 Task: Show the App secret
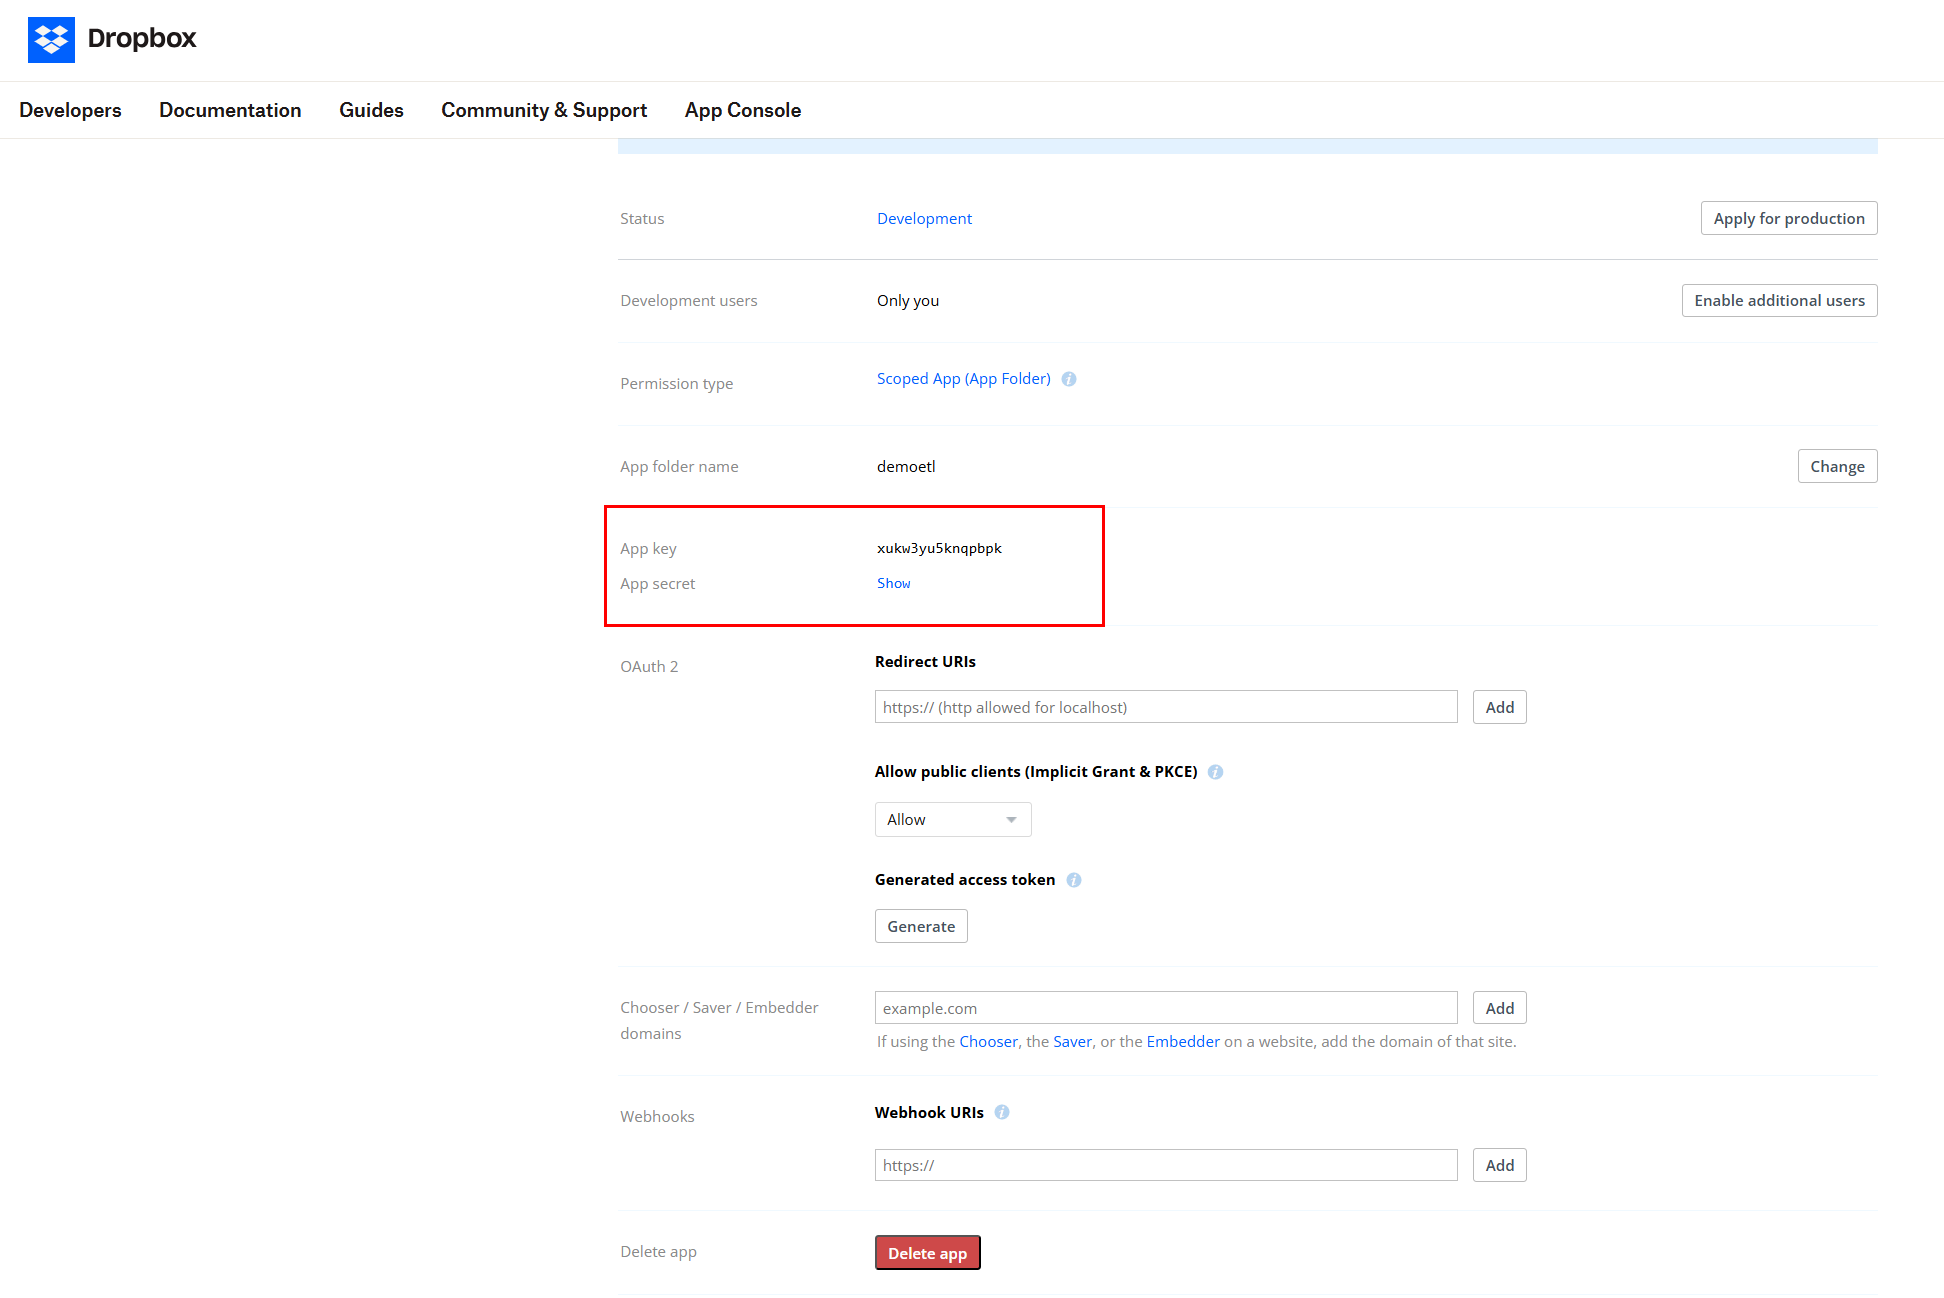893,583
